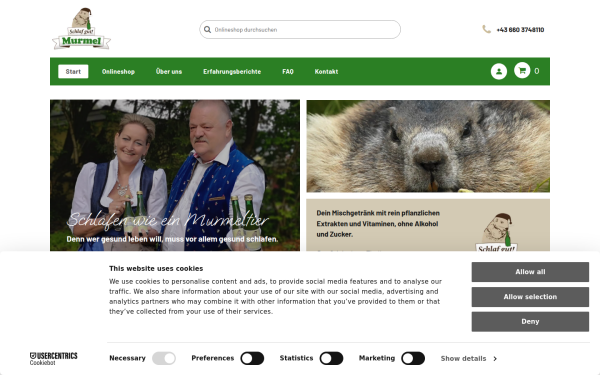Viewport: 600px width, 375px height.
Task: Click the Necessary cookie toggle
Action: pyautogui.click(x=164, y=359)
